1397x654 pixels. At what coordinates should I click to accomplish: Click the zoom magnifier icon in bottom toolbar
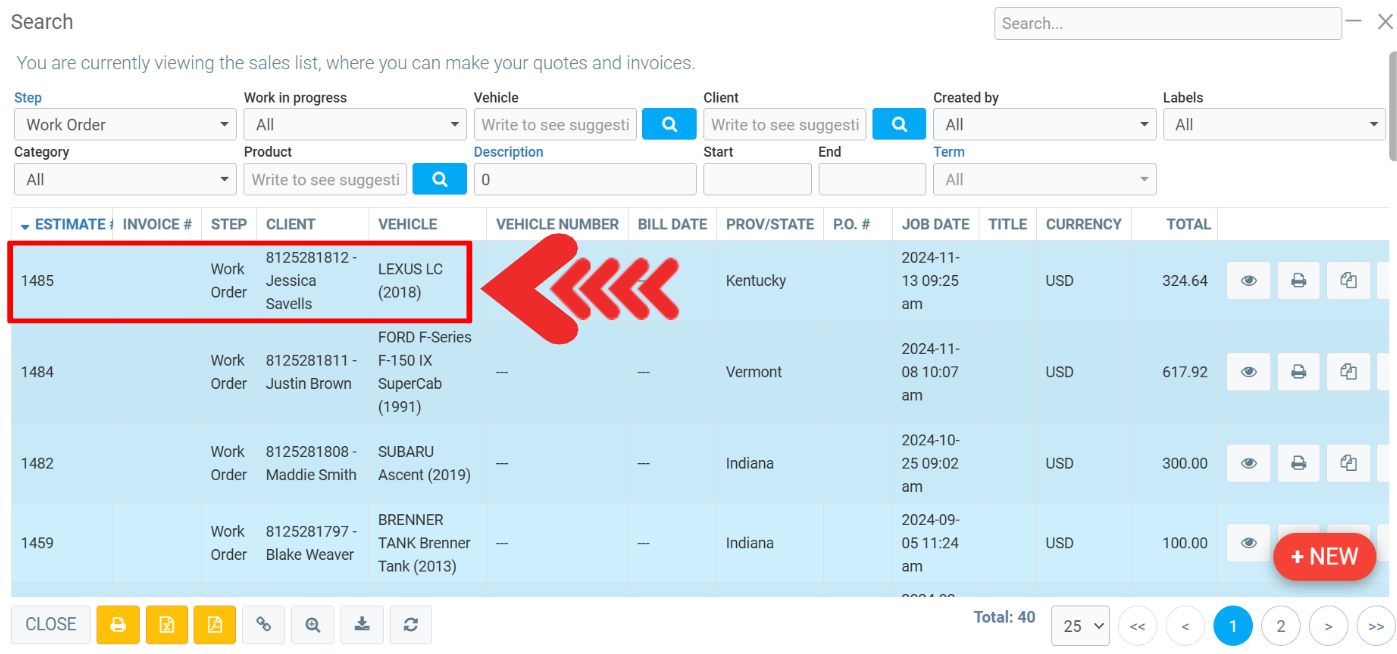pos(313,625)
